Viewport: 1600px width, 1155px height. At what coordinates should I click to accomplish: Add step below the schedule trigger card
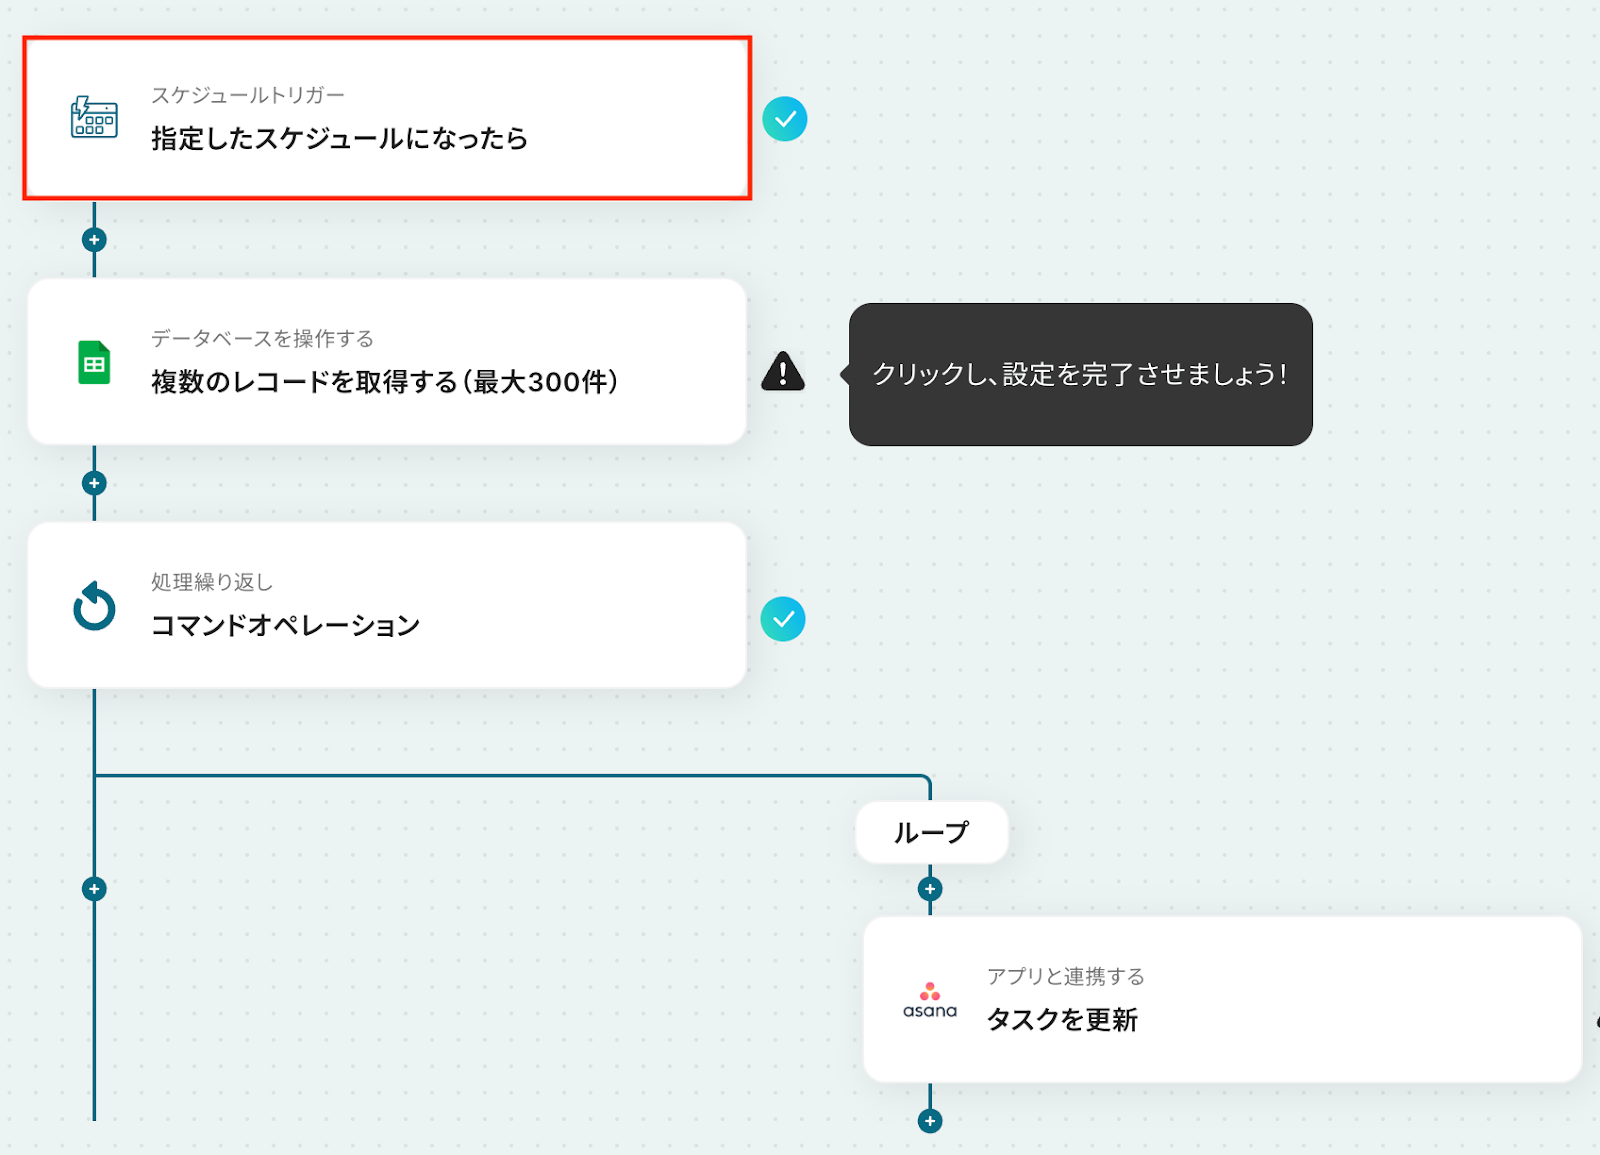[x=94, y=240]
